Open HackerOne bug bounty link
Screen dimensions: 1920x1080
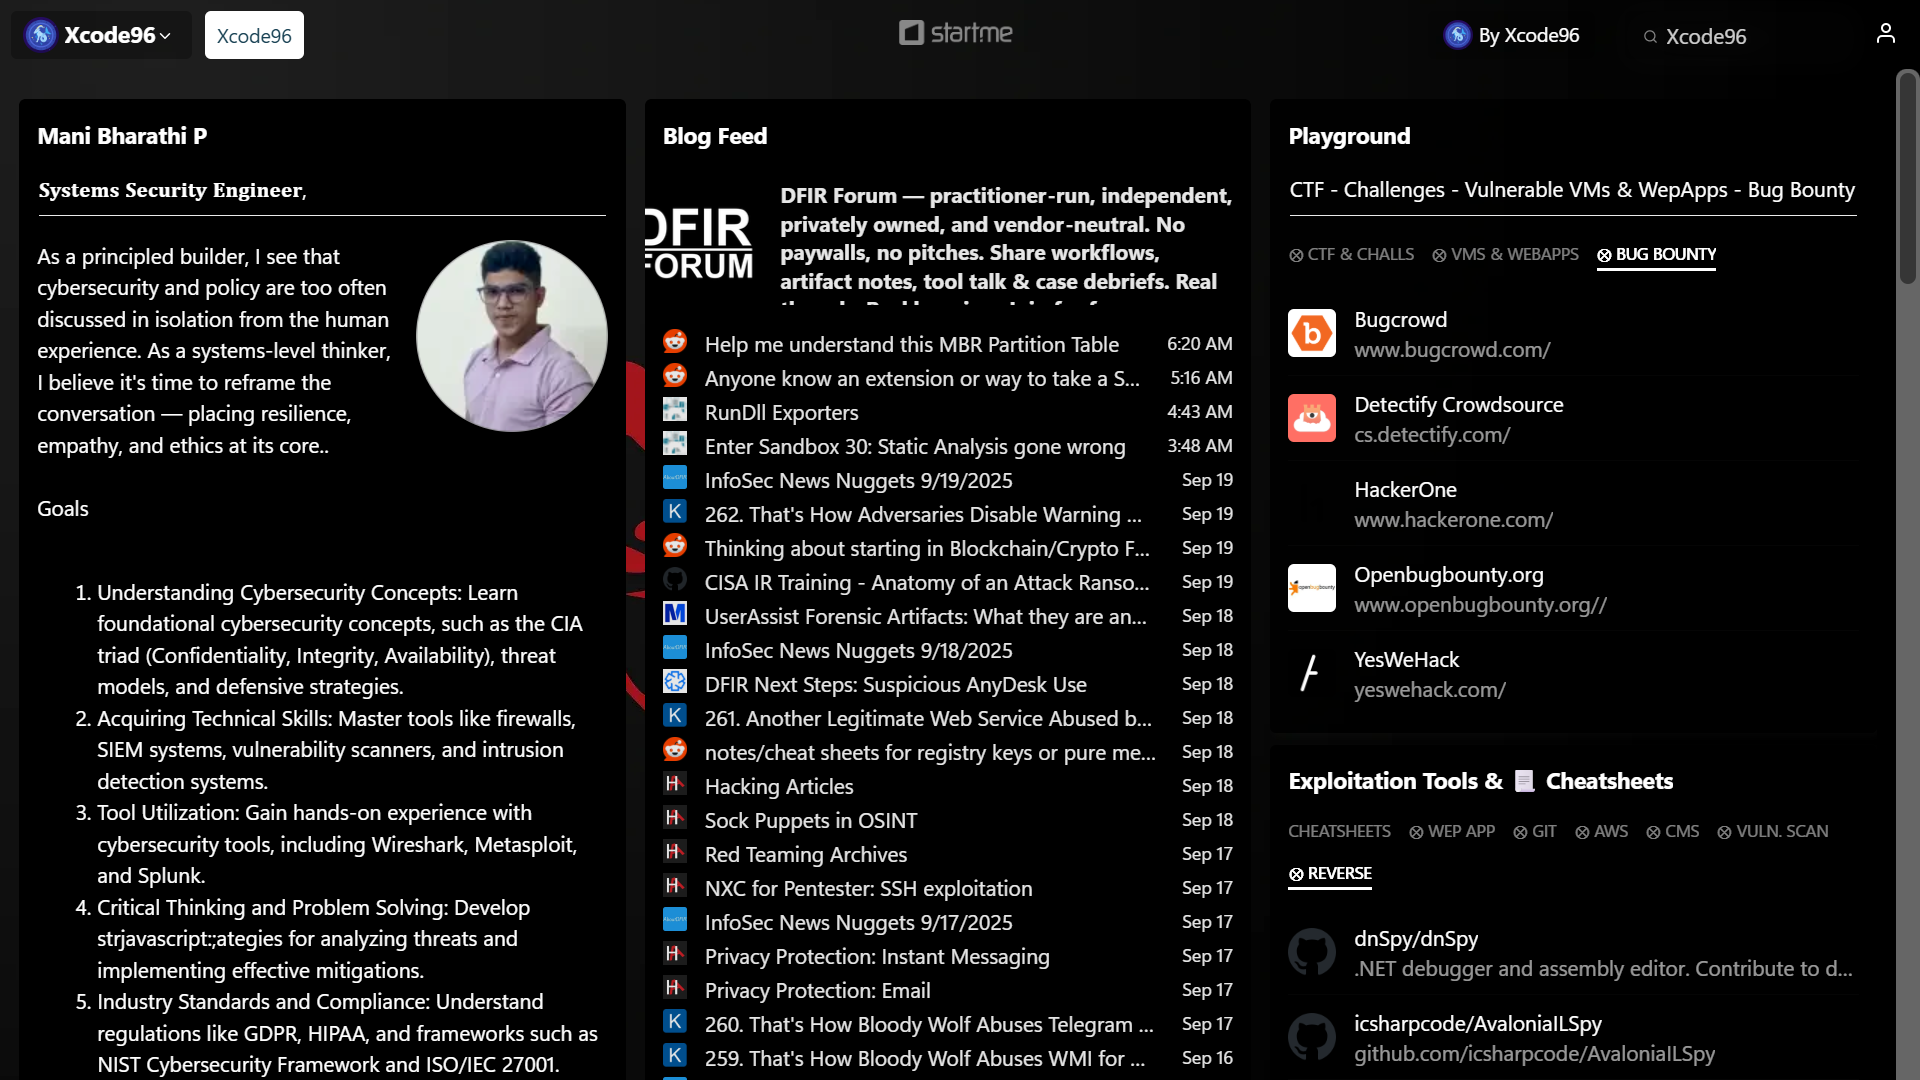[1404, 490]
